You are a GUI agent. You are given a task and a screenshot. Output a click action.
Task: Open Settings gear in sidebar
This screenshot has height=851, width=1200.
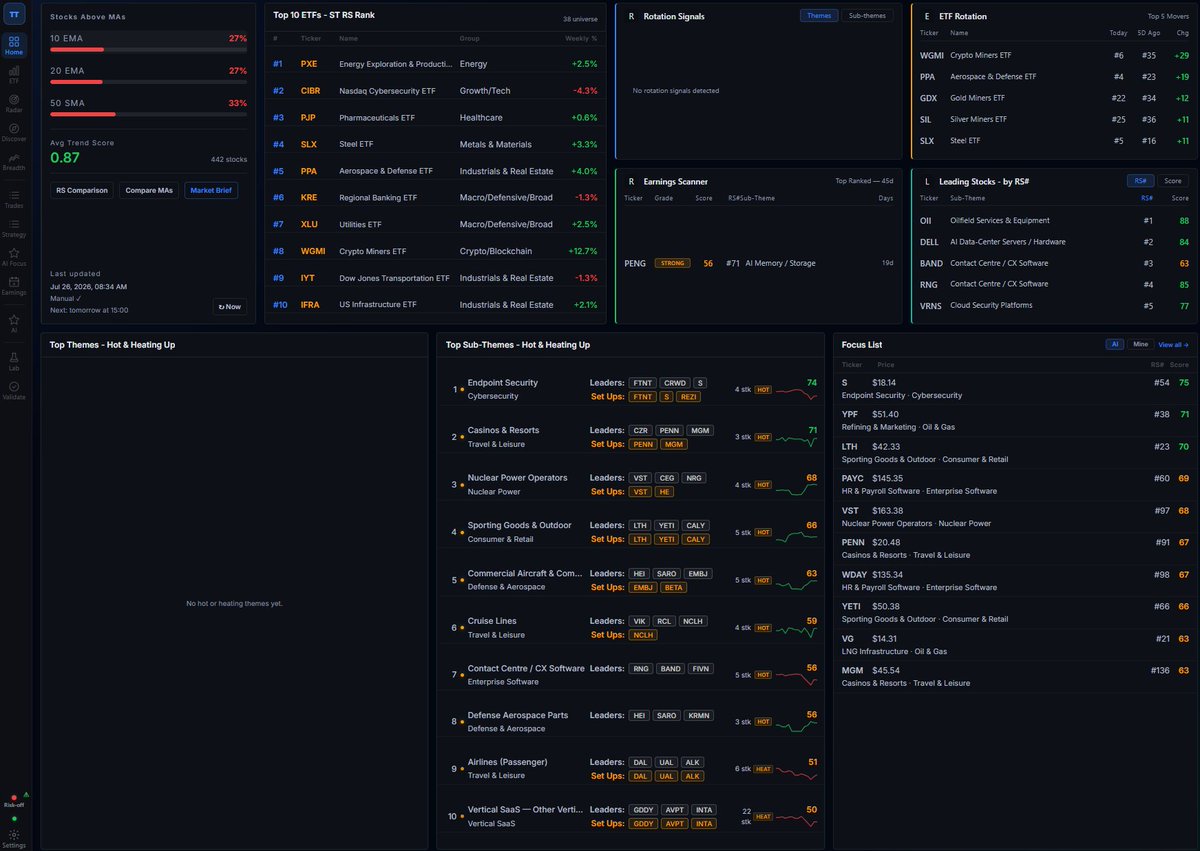14,837
